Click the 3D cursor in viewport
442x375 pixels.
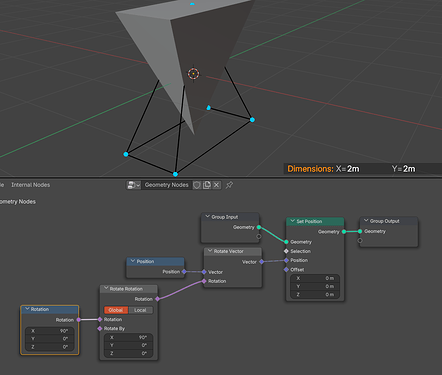[x=193, y=74]
